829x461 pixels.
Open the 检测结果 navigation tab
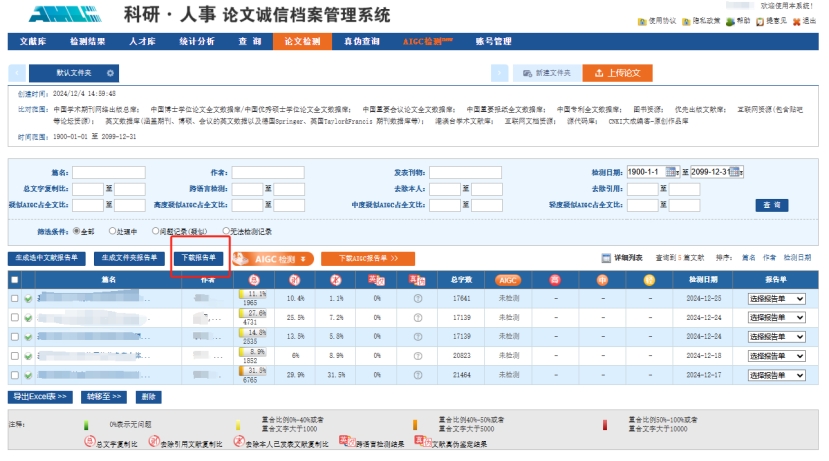[x=88, y=41]
